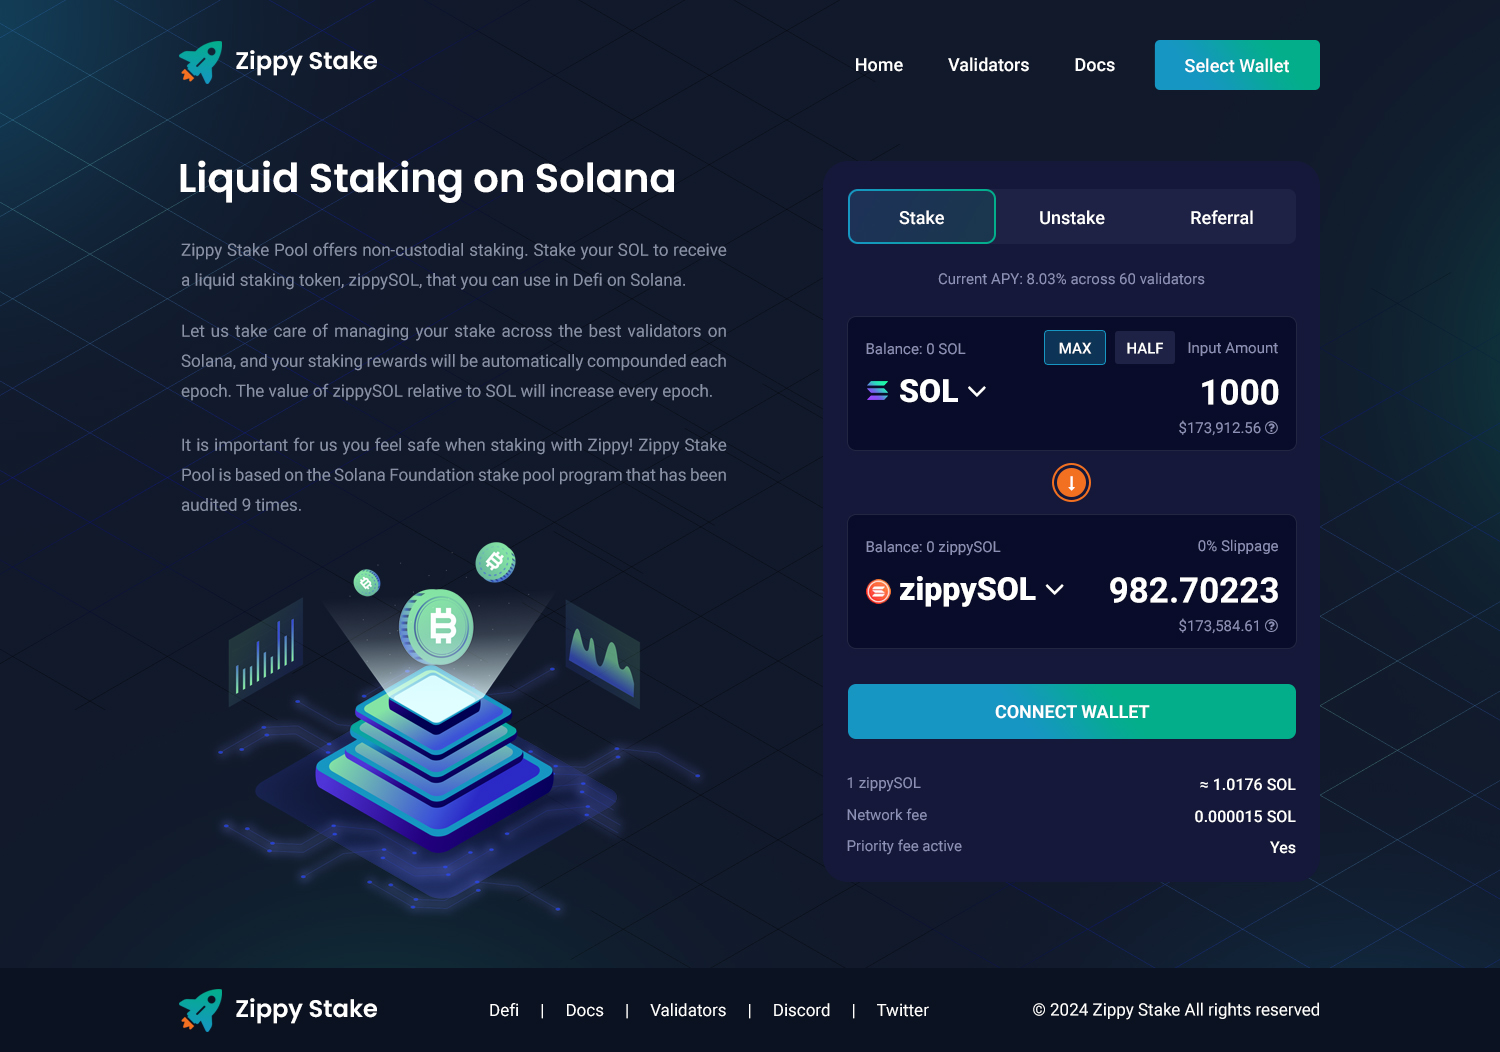Switch to the Unstake tab

tap(1071, 217)
